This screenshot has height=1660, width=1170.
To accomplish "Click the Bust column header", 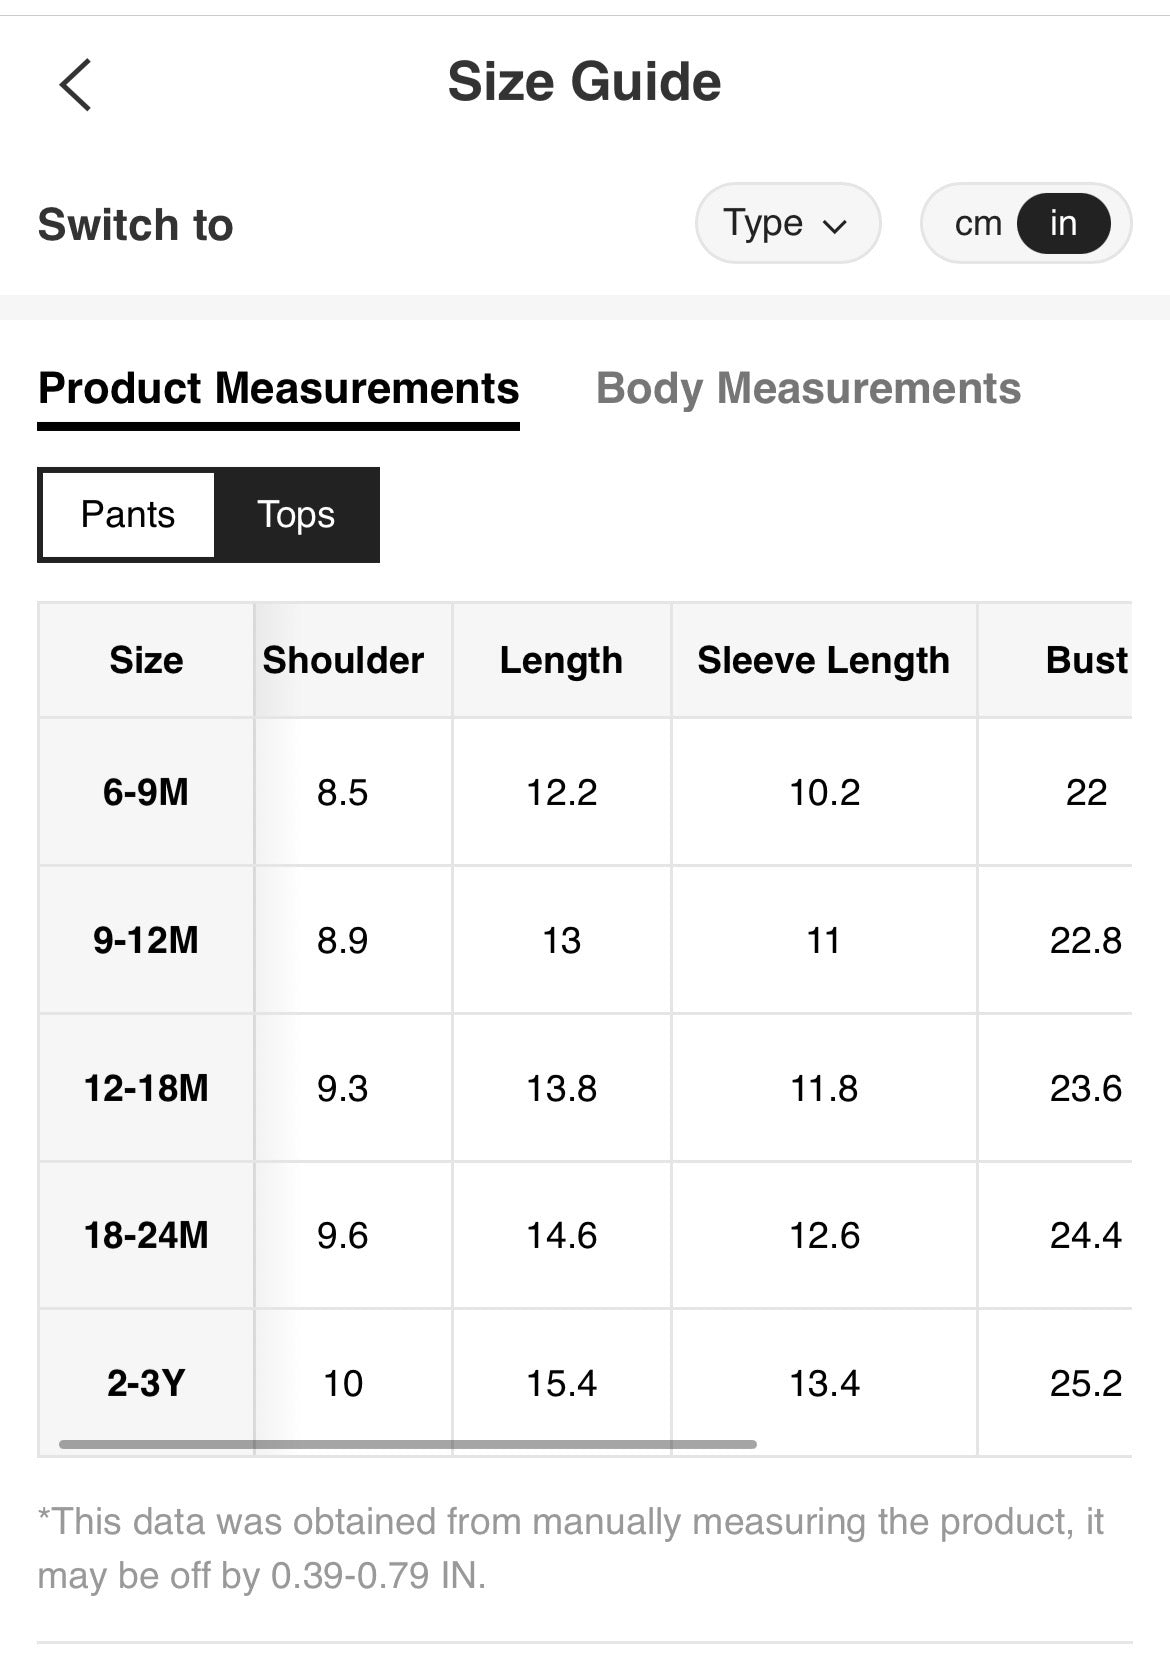I will pyautogui.click(x=1086, y=660).
